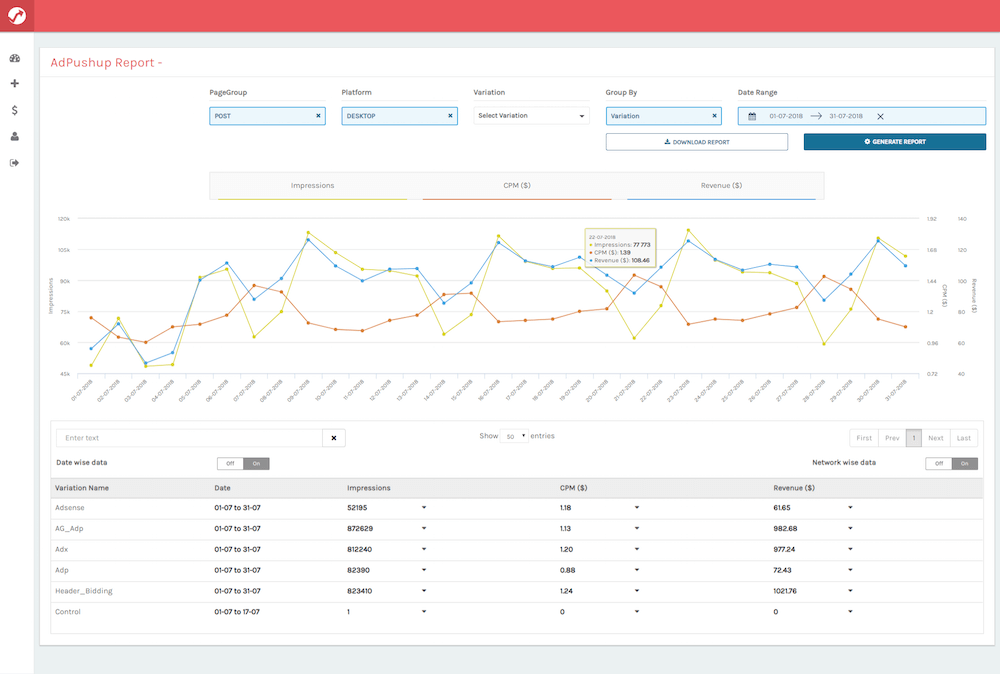Viewport: 1000px width, 674px height.
Task: Expand Revenue arrow in Control row
Action: (850, 612)
